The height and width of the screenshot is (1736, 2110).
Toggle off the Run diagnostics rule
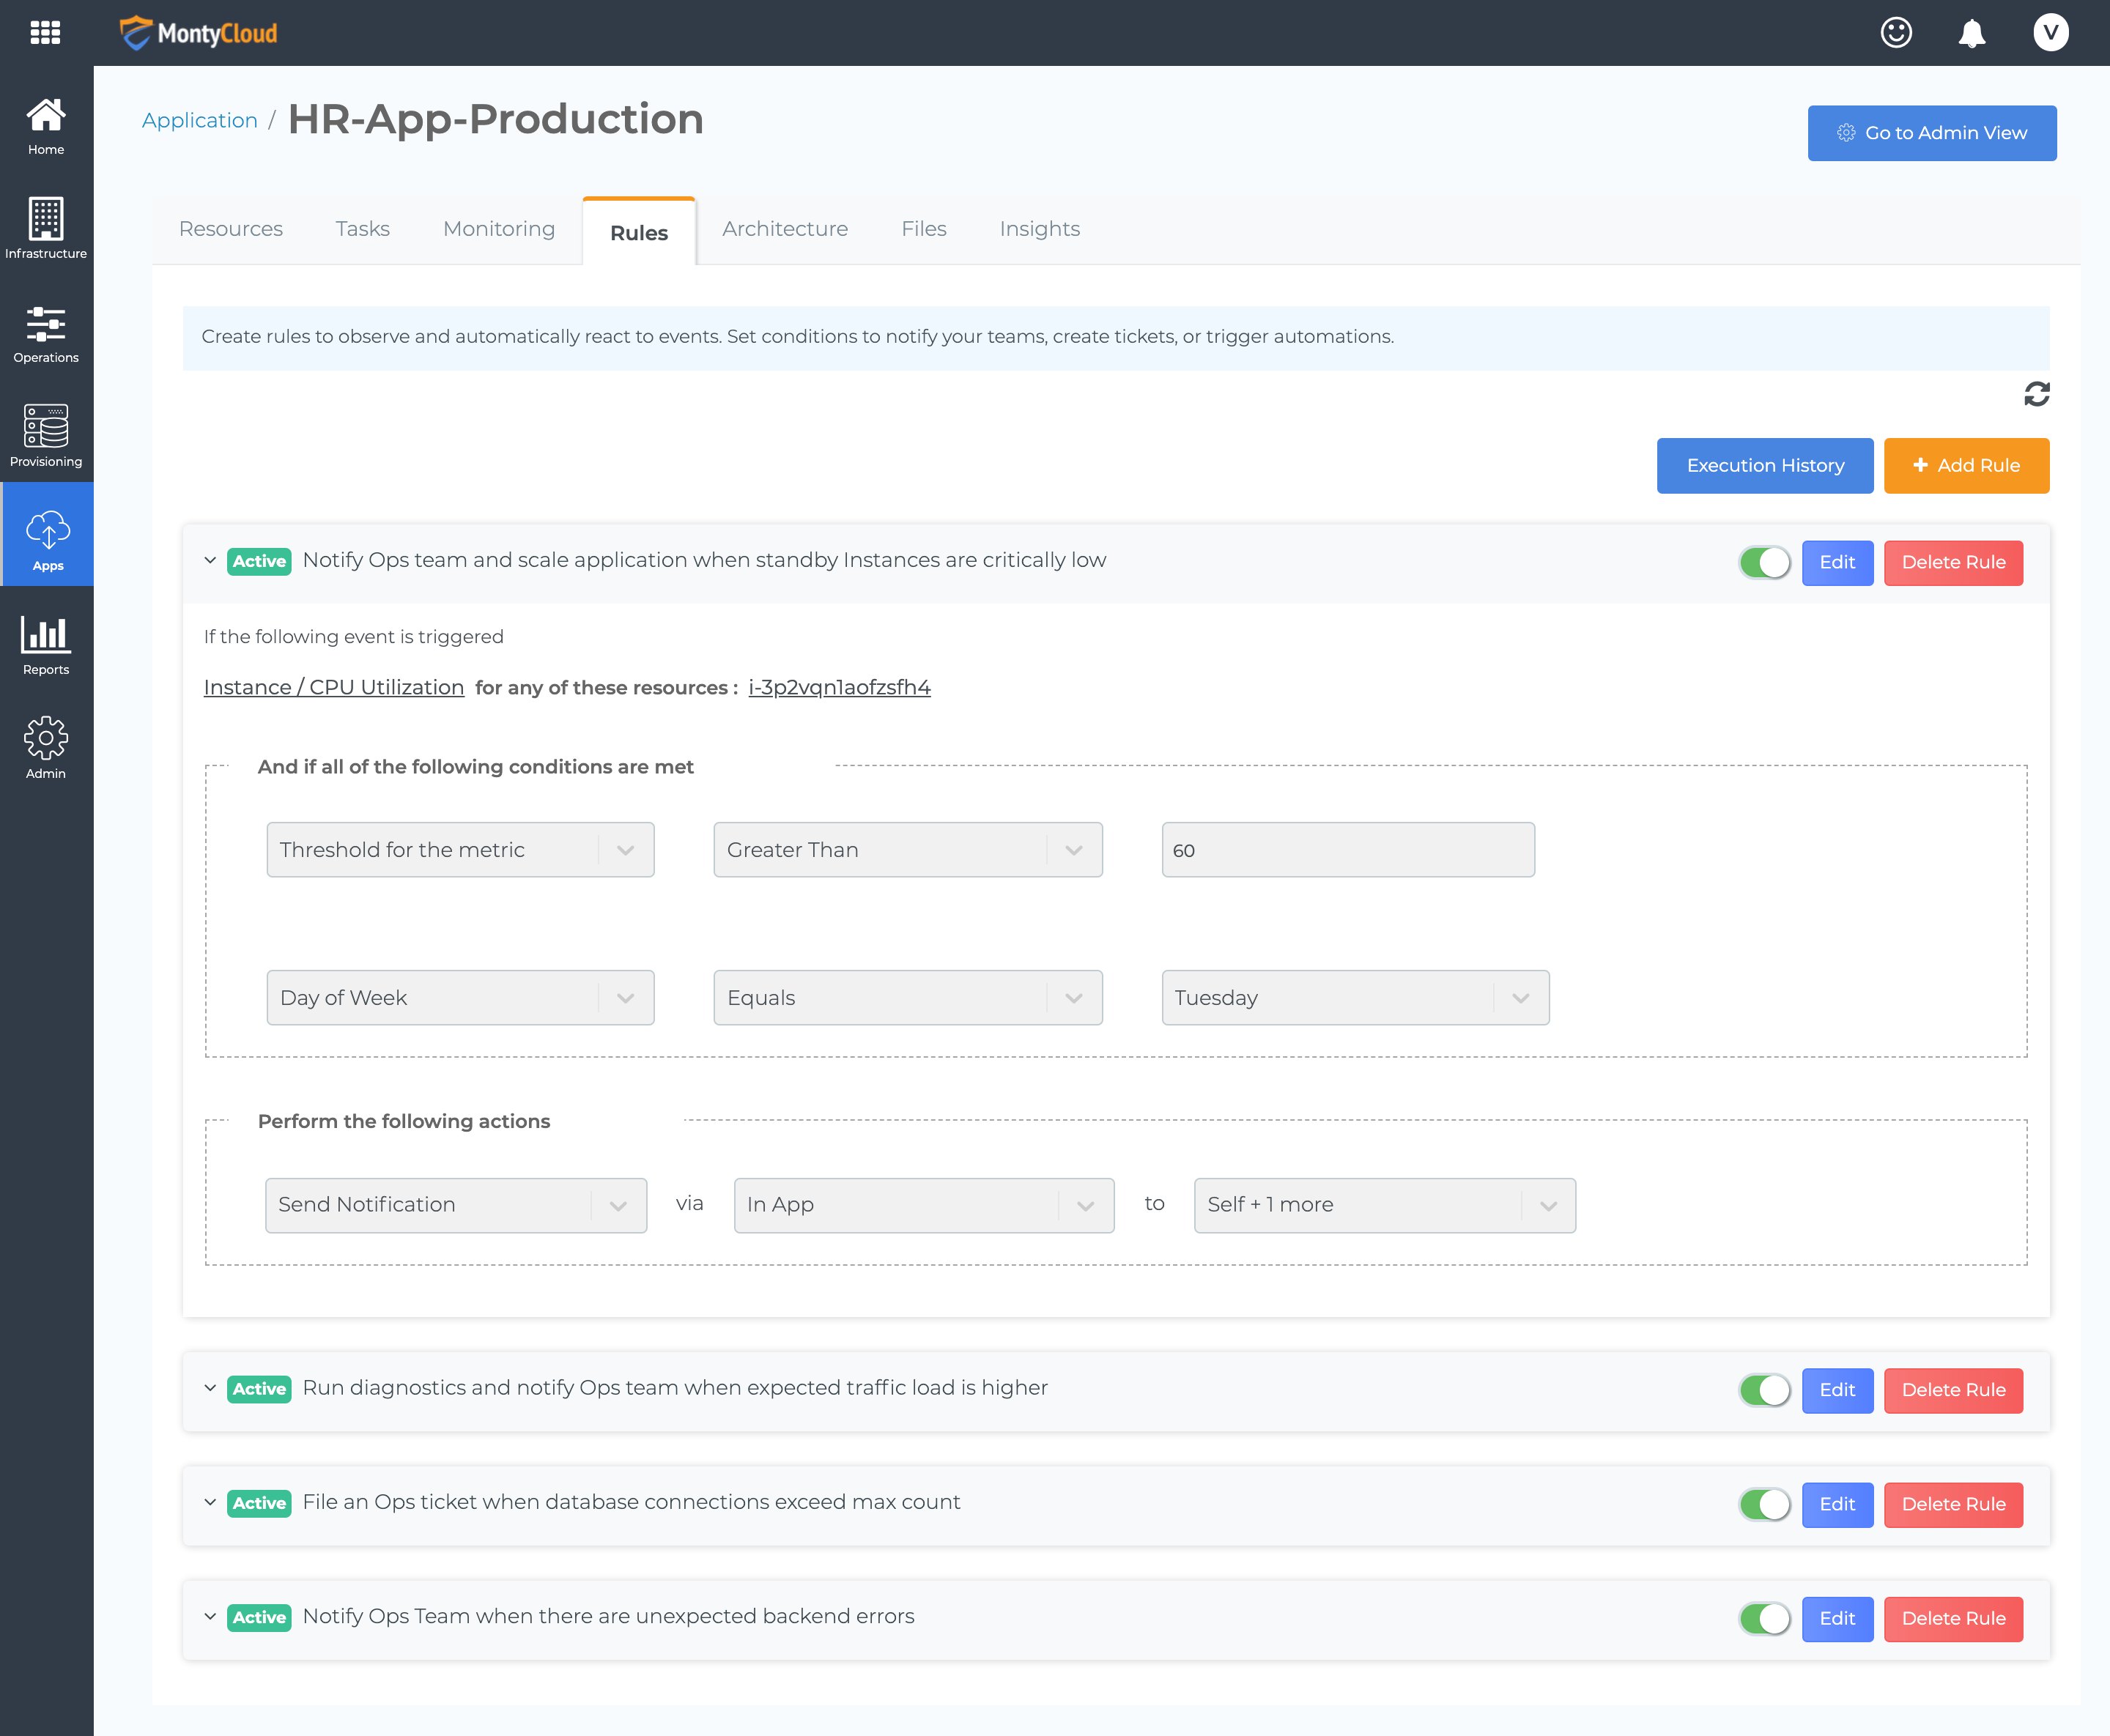click(1764, 1390)
